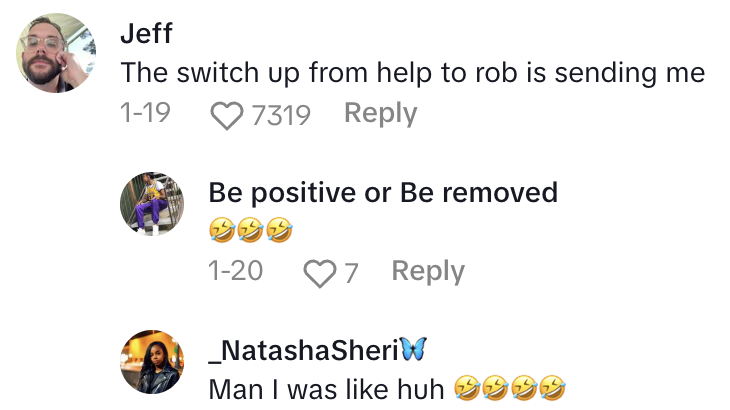This screenshot has width=730, height=410.
Task: Tap Jeff's comment text about the switch up
Action: [413, 72]
